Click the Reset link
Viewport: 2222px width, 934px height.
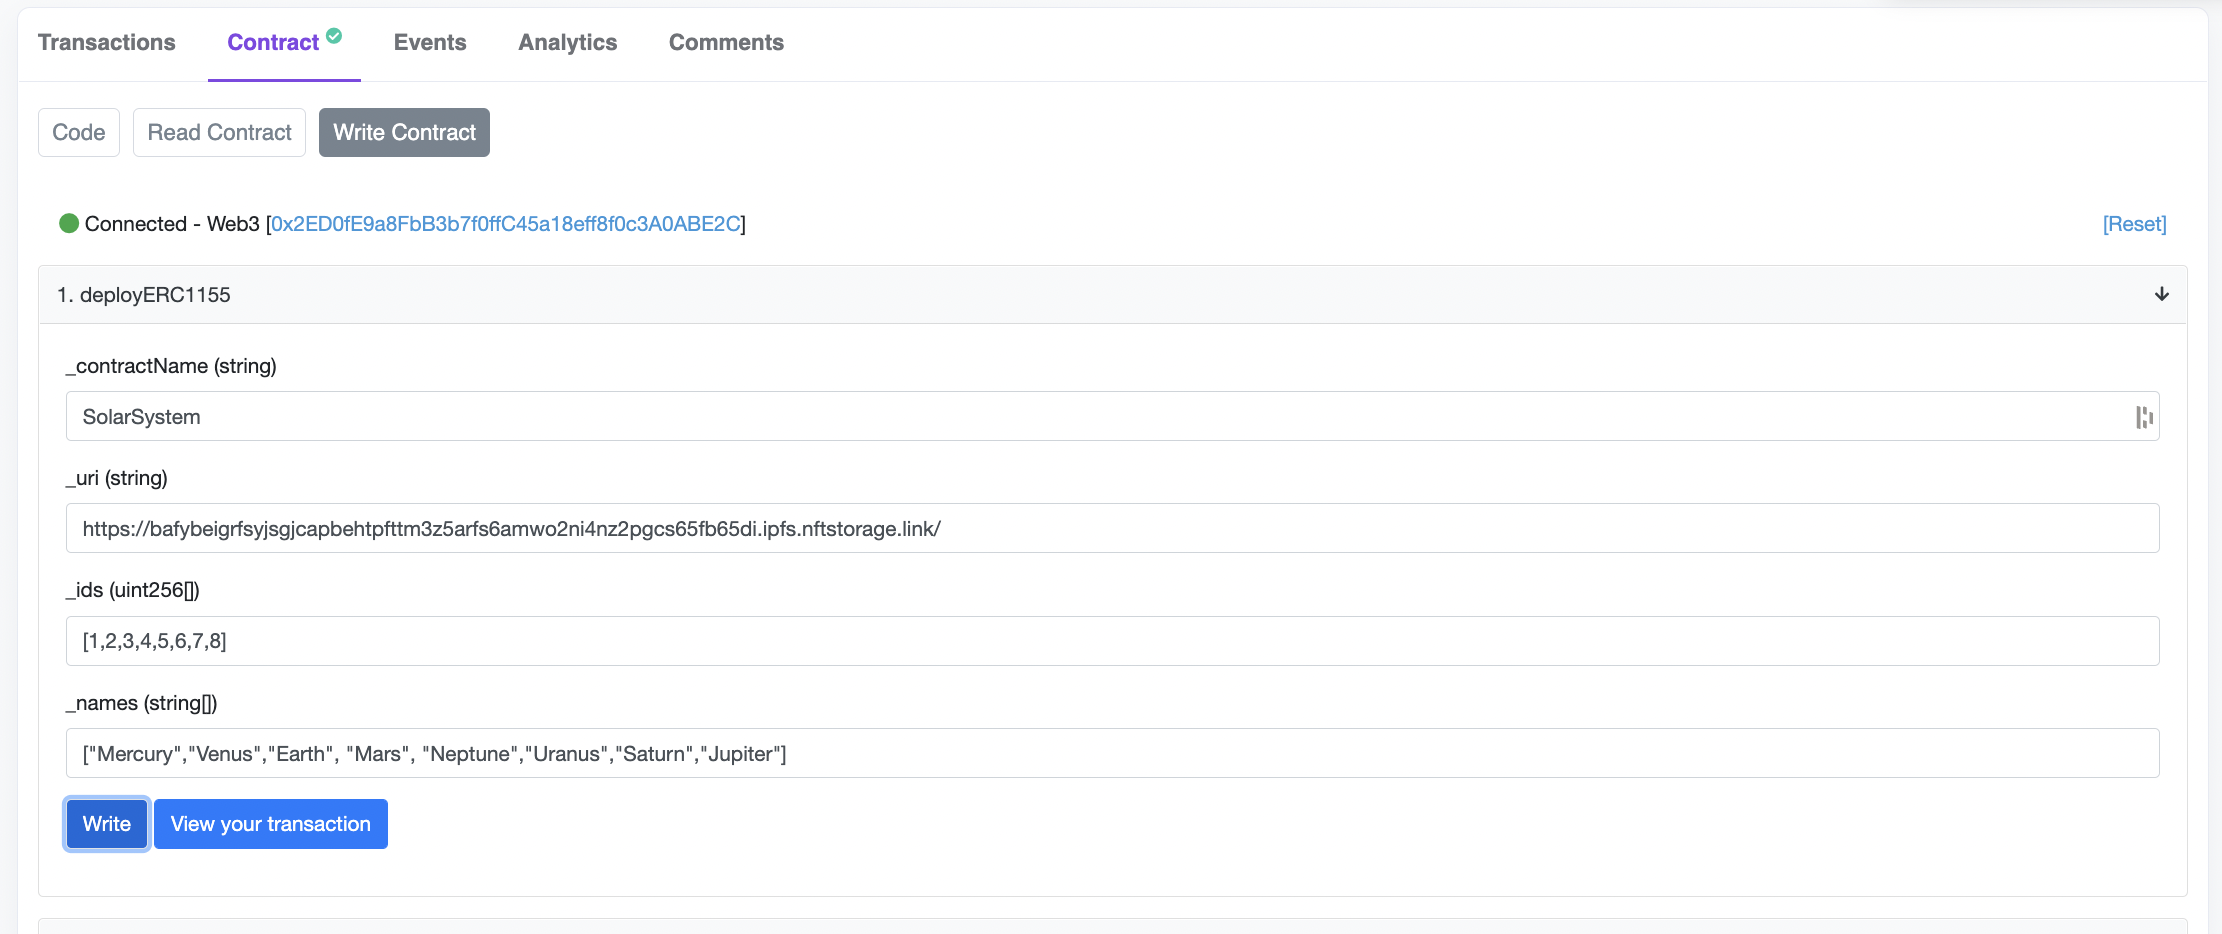(x=2134, y=224)
